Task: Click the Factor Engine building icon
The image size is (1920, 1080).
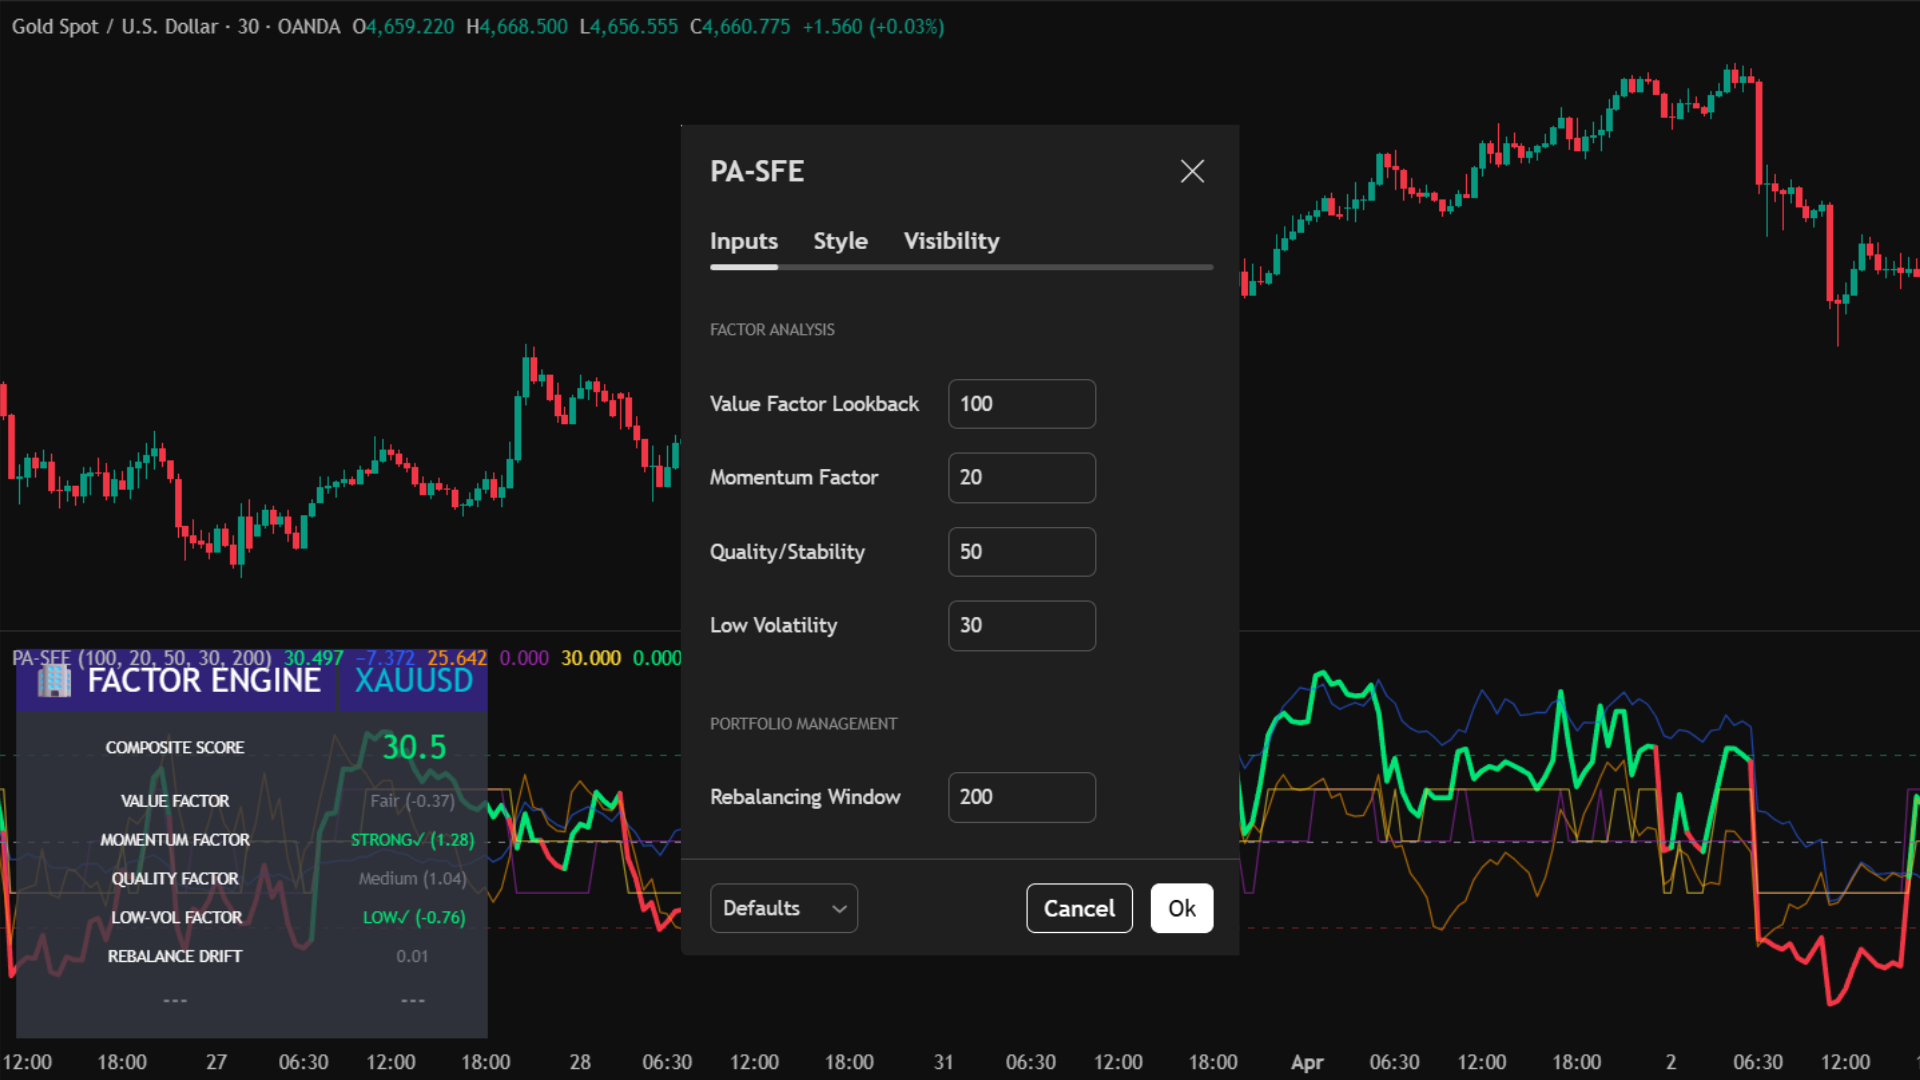Action: pos(54,682)
